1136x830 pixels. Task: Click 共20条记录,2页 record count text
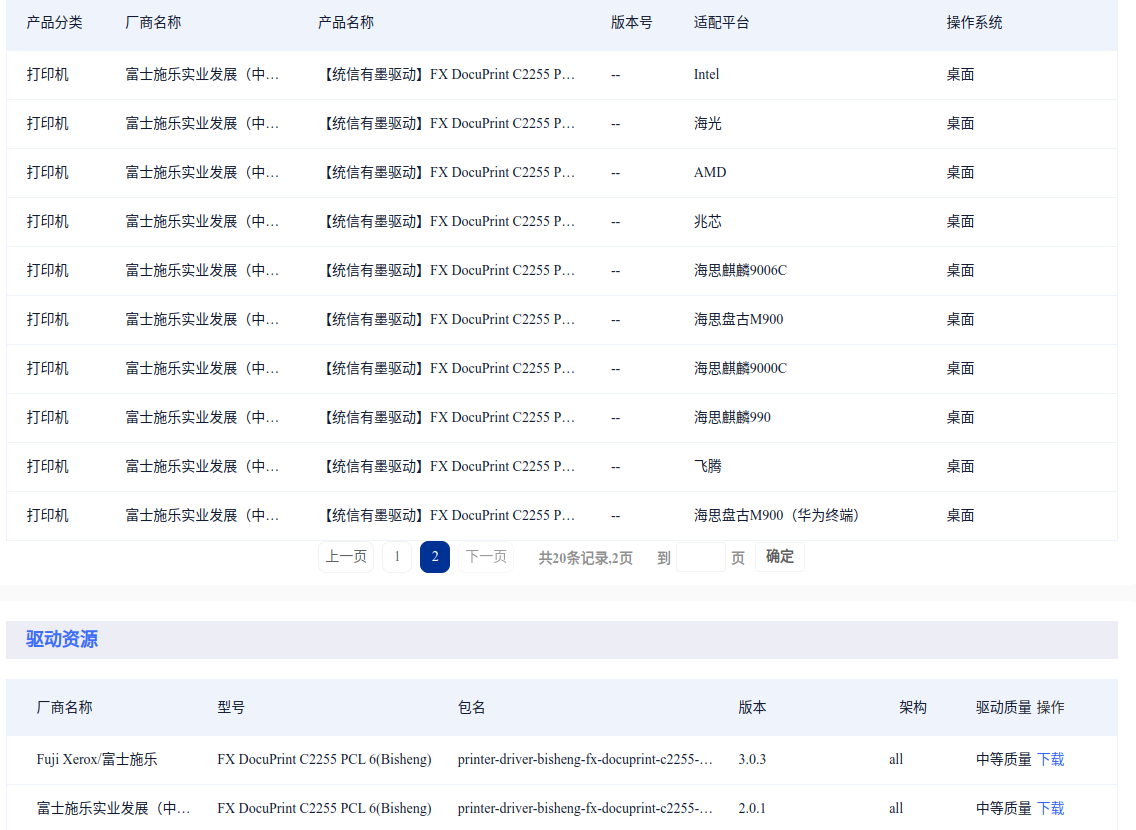585,558
